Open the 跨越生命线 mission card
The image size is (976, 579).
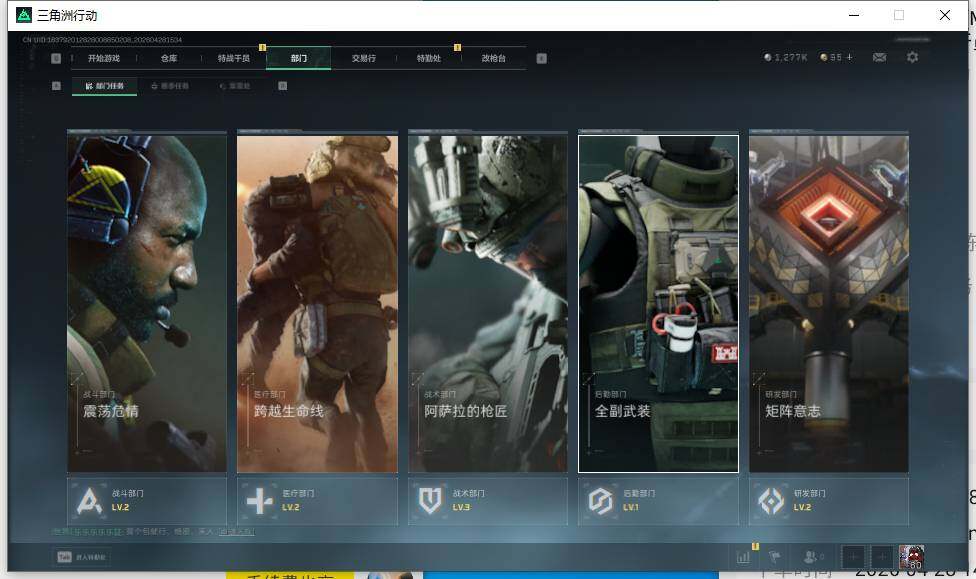[x=317, y=304]
